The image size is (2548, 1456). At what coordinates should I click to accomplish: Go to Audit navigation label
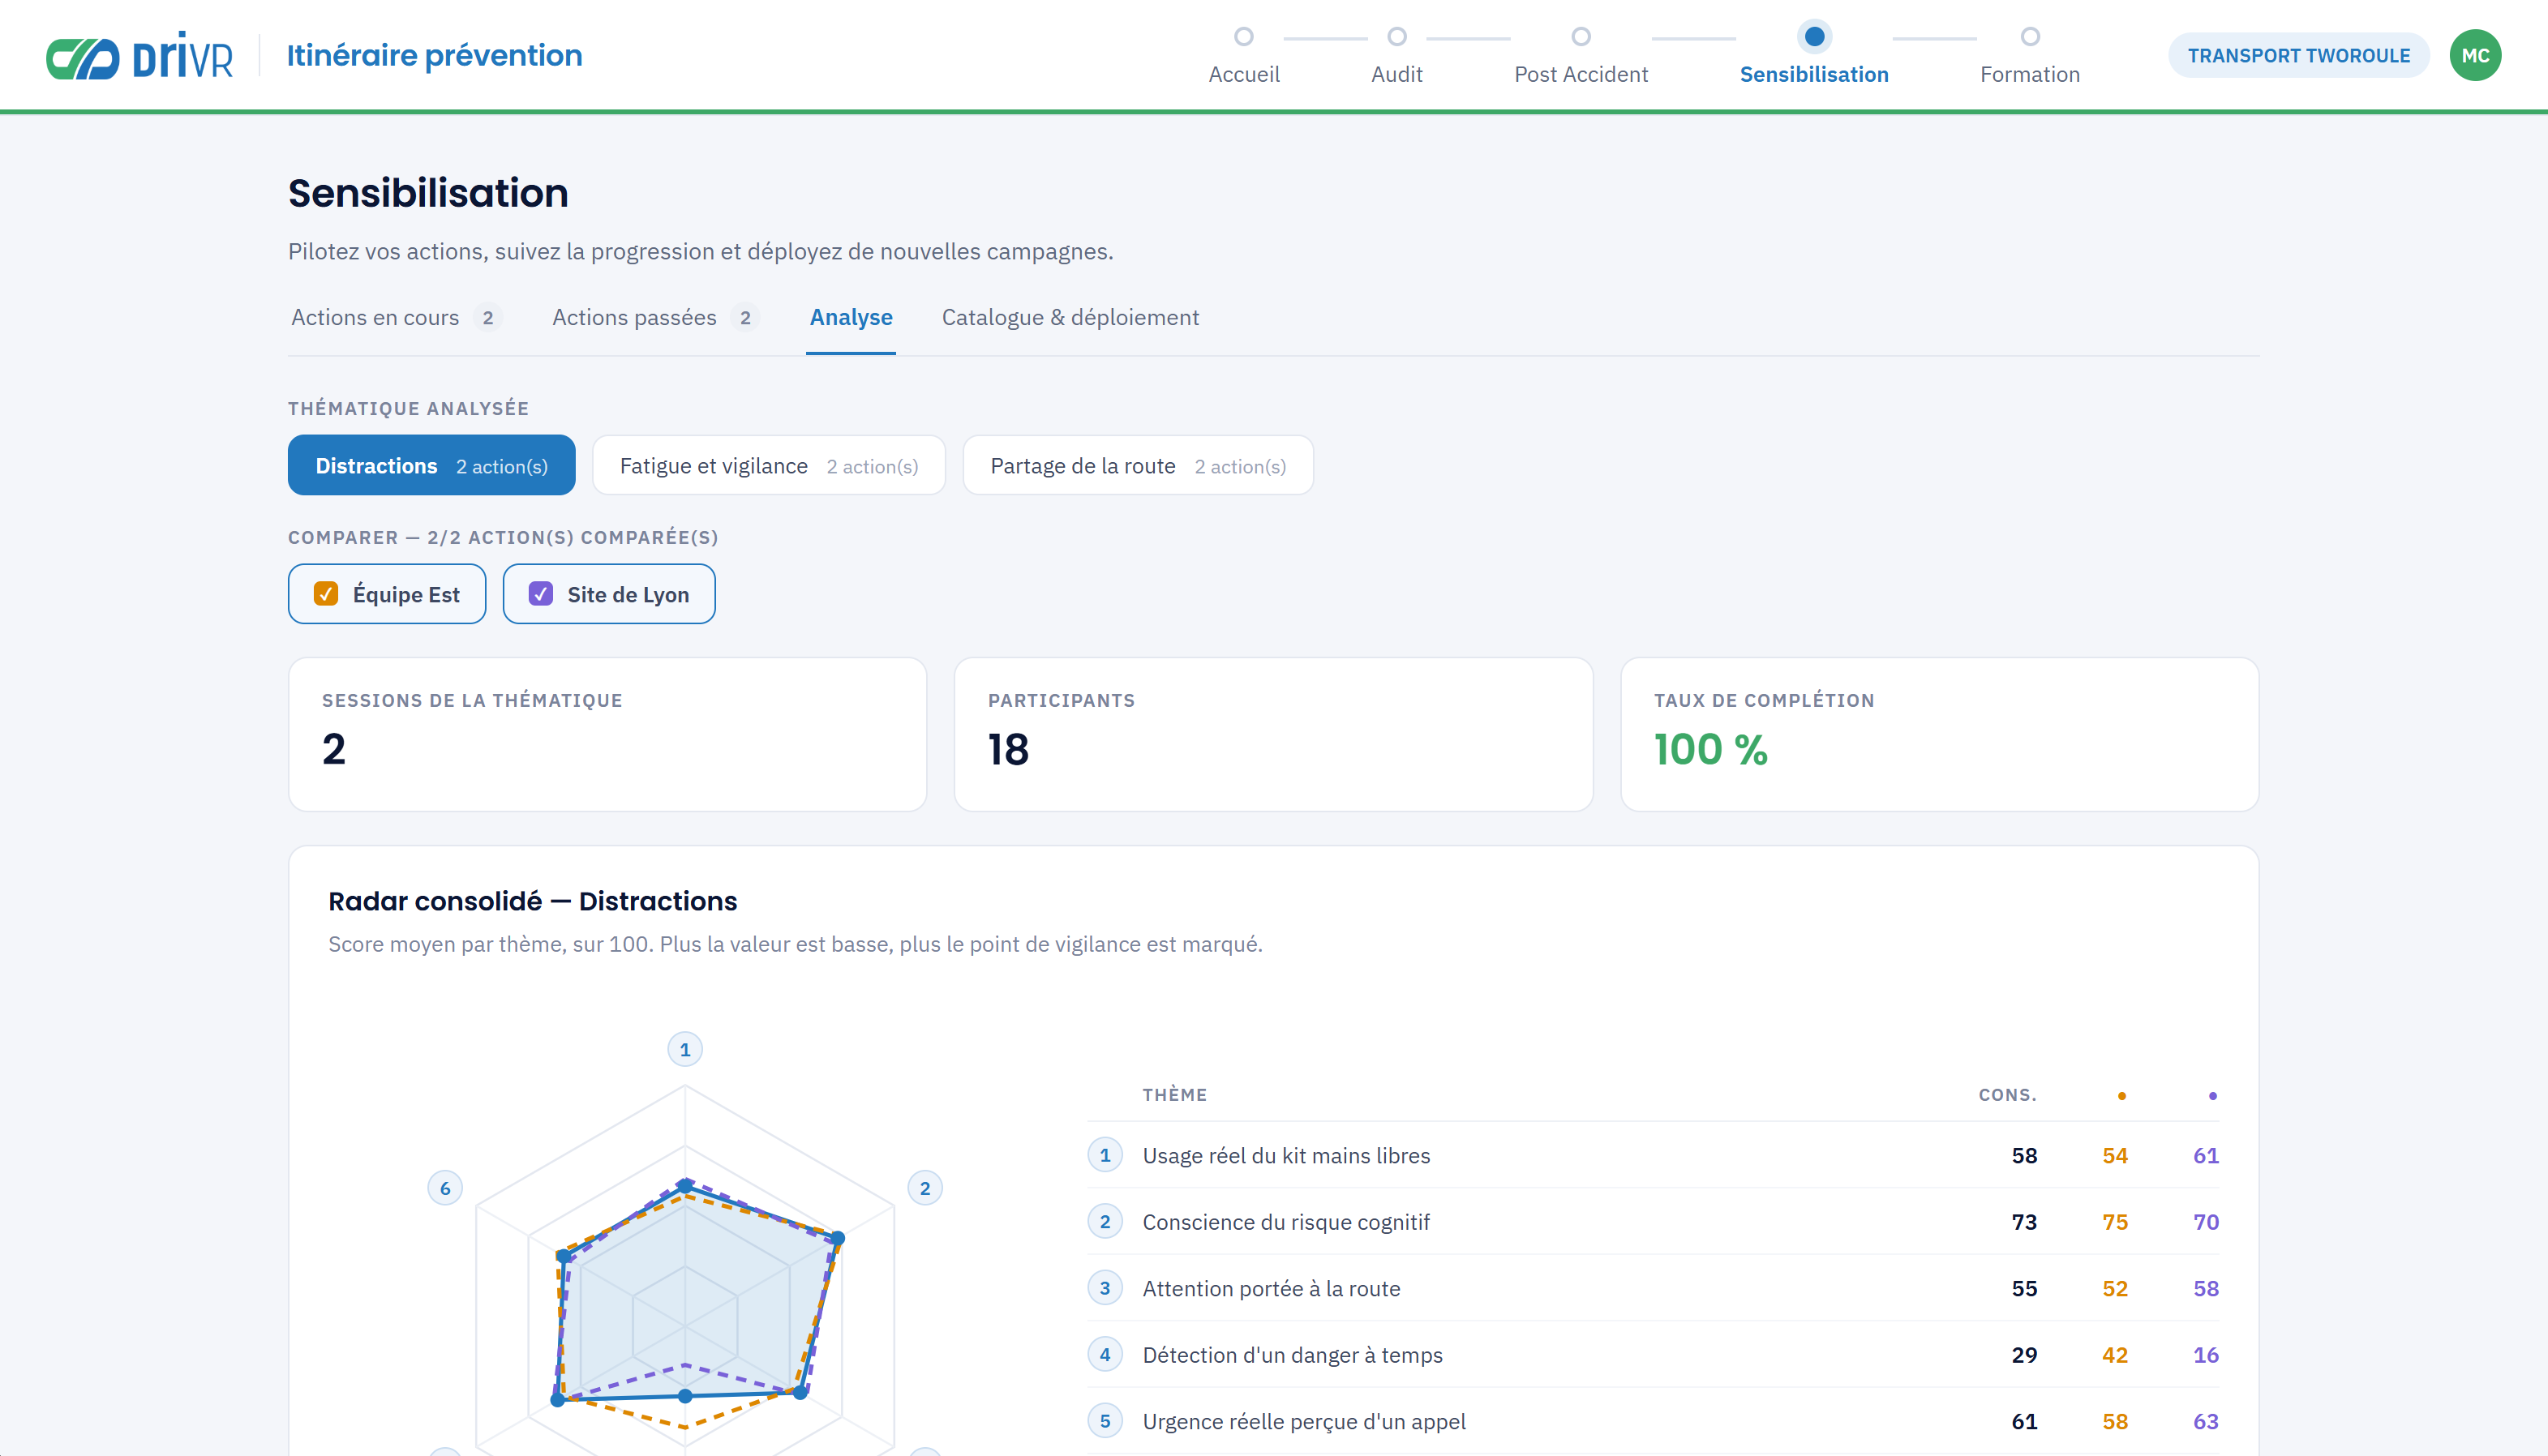click(1396, 74)
